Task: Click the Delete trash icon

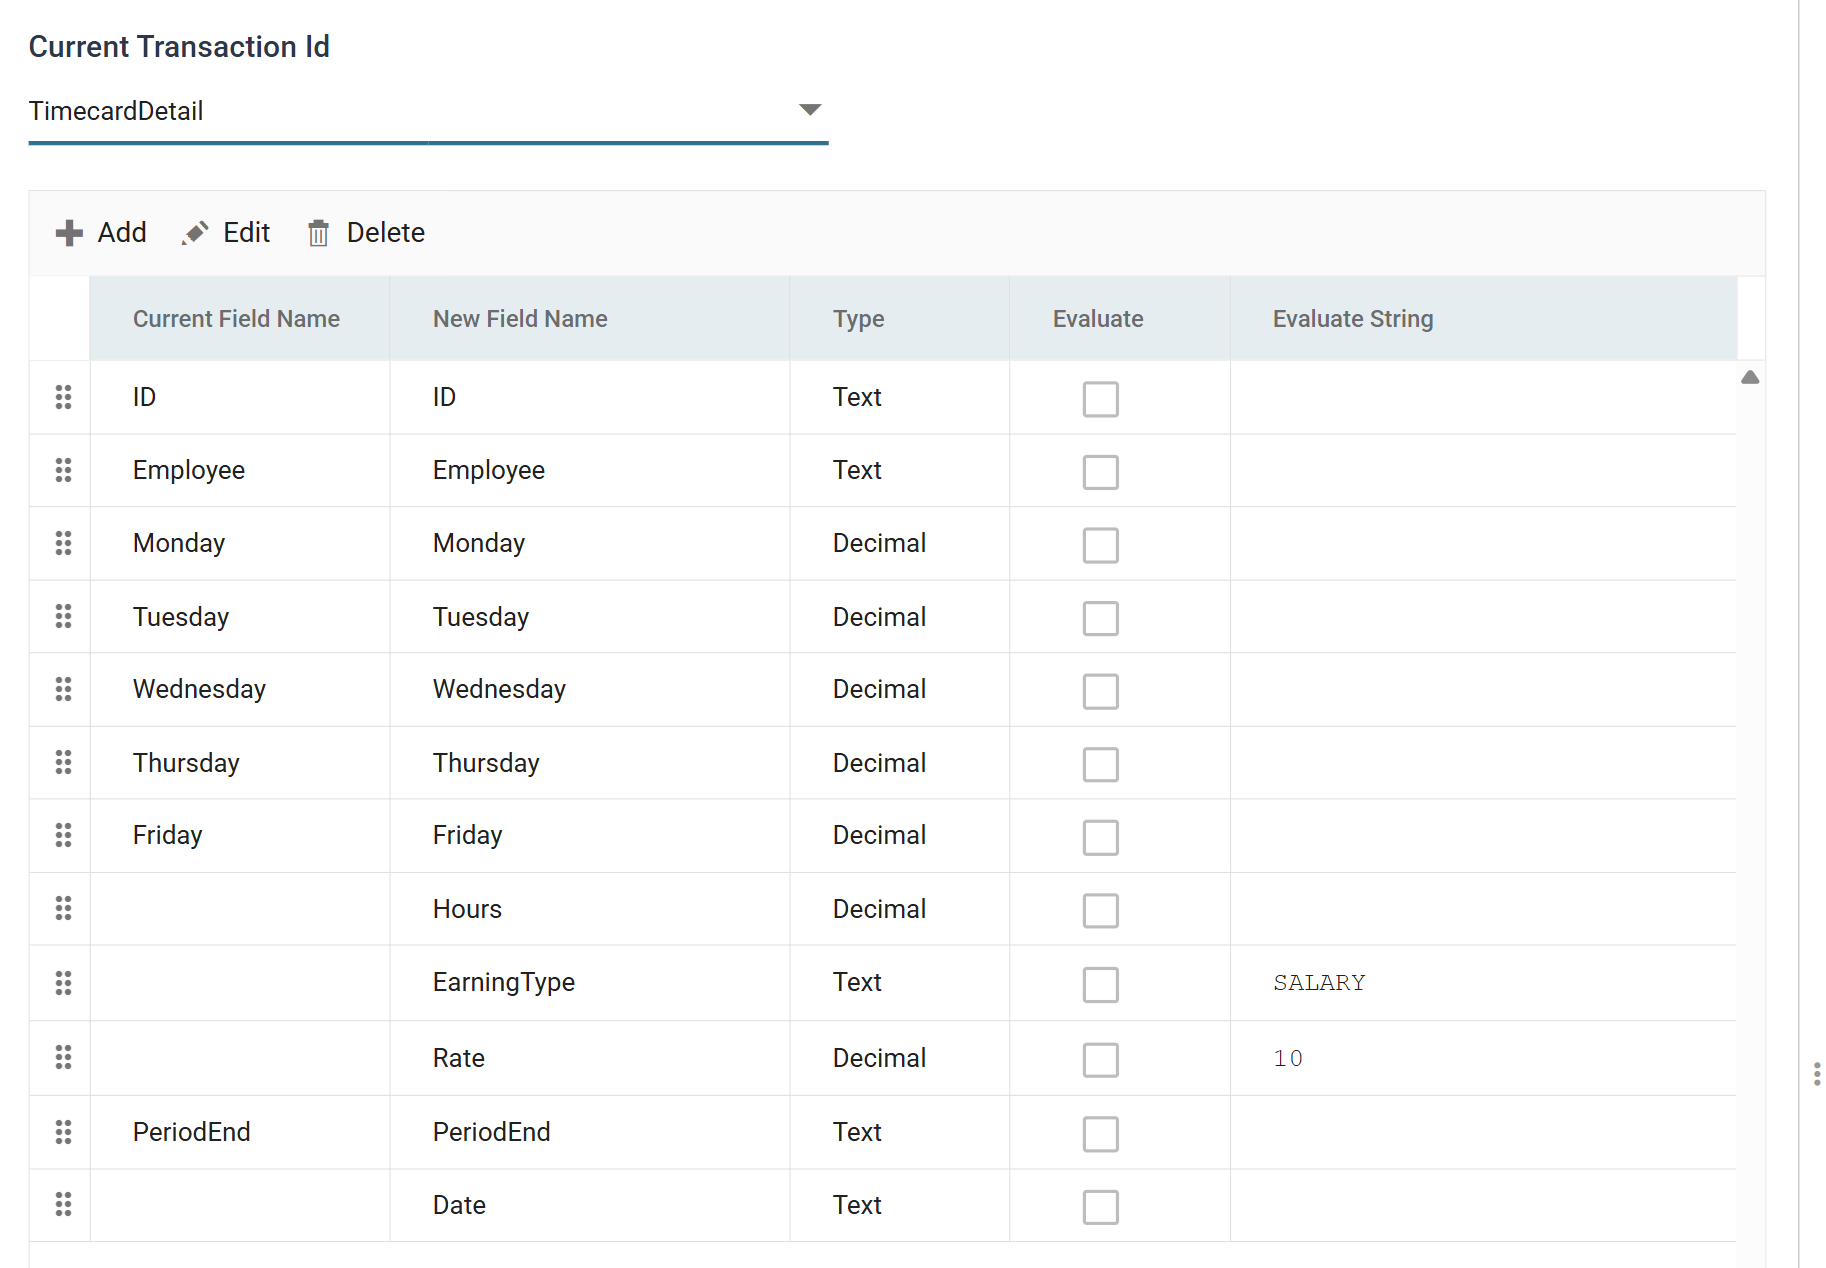Action: click(x=318, y=233)
